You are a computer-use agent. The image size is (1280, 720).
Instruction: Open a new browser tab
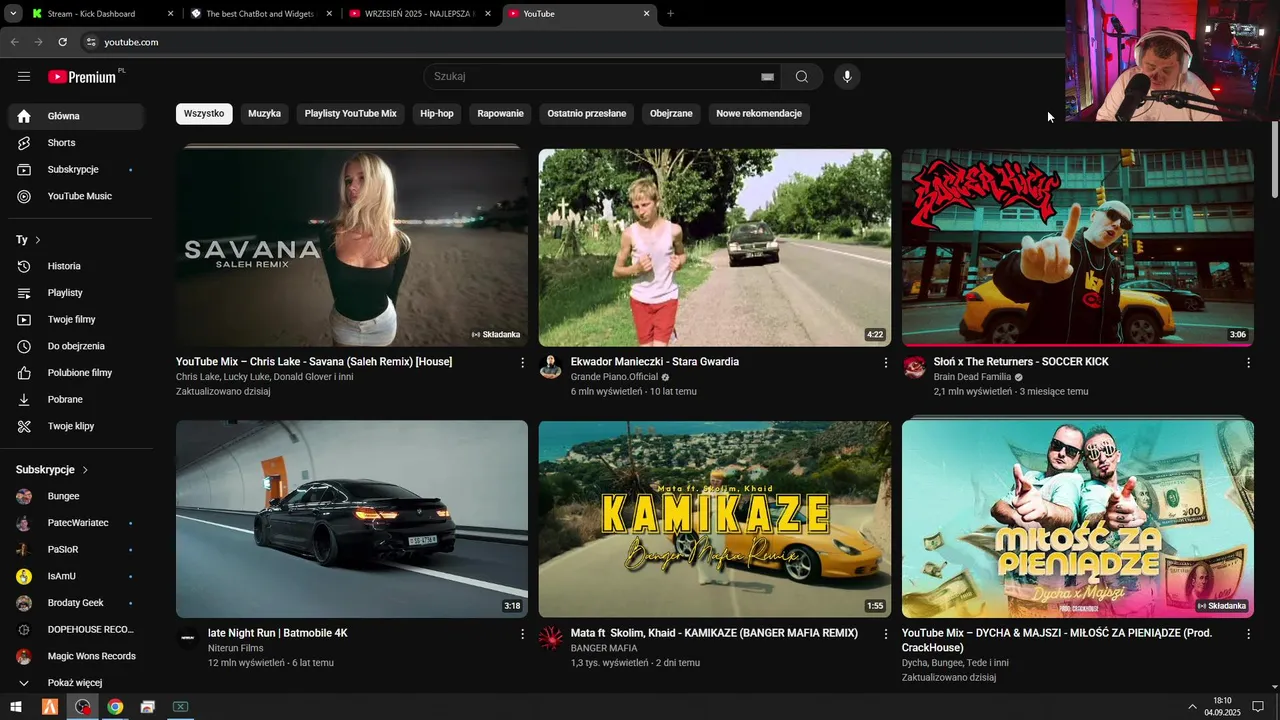(x=670, y=14)
